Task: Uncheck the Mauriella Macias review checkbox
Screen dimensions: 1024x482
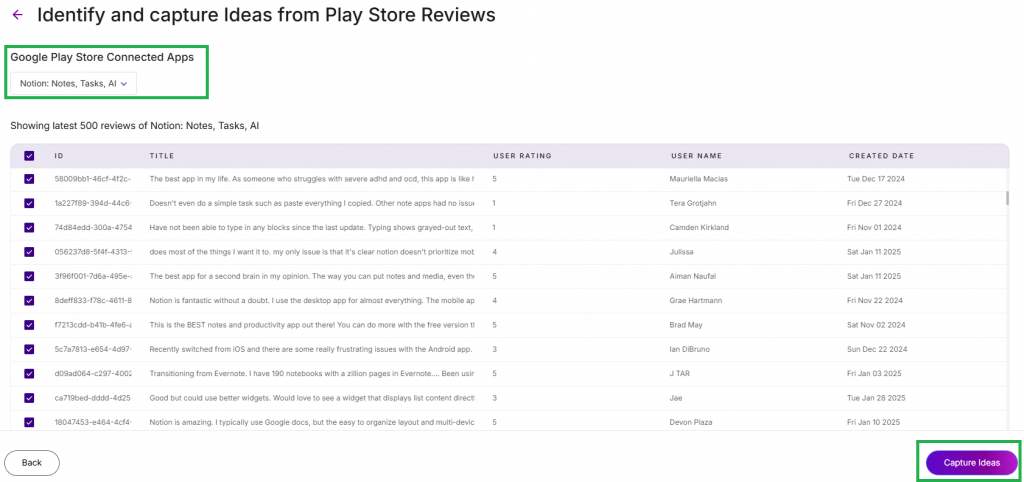Action: pos(29,179)
